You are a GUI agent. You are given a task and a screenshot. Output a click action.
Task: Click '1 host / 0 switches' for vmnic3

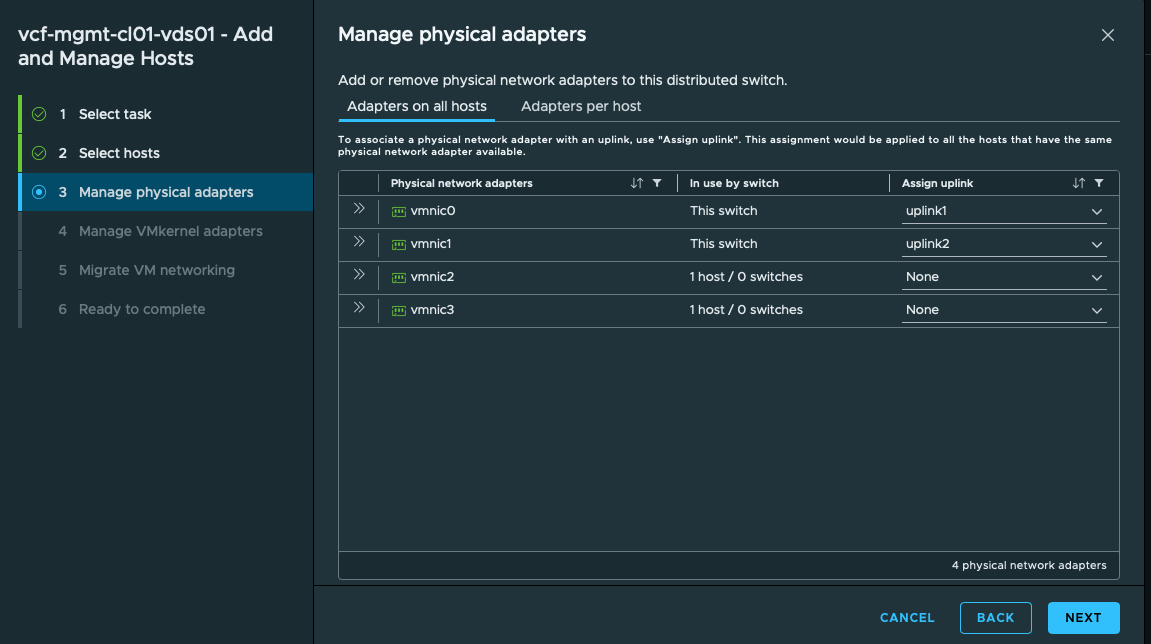(x=746, y=310)
